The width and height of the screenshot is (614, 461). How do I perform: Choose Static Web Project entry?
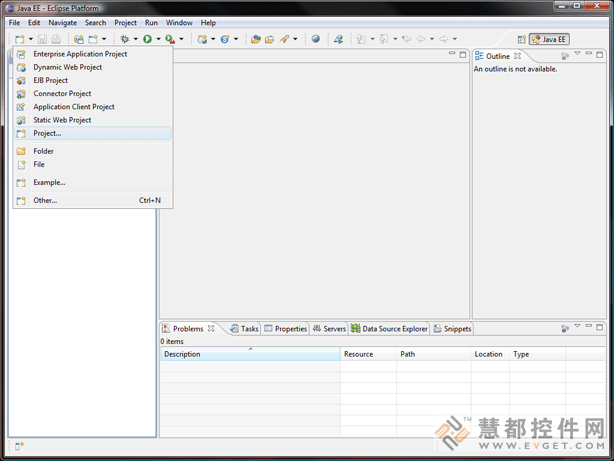(x=93, y=120)
